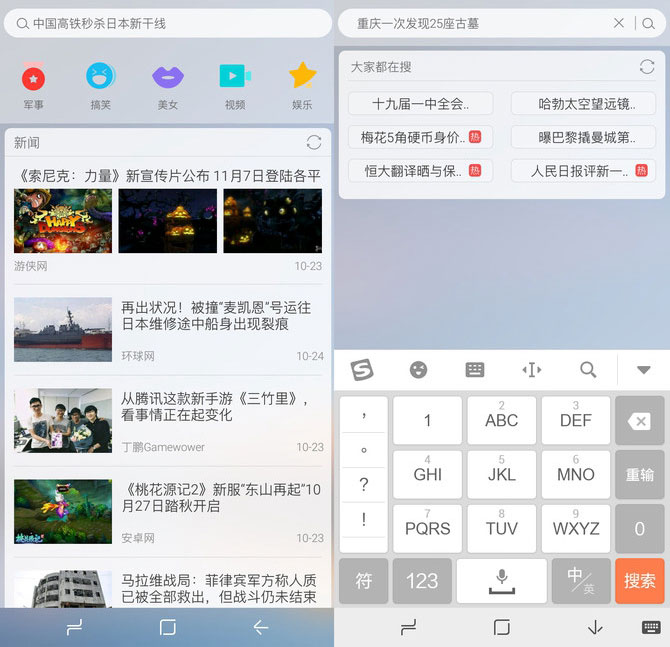Viewport: 670px width, 647px height.
Task: Open the 视频 video category icon
Action: click(235, 76)
